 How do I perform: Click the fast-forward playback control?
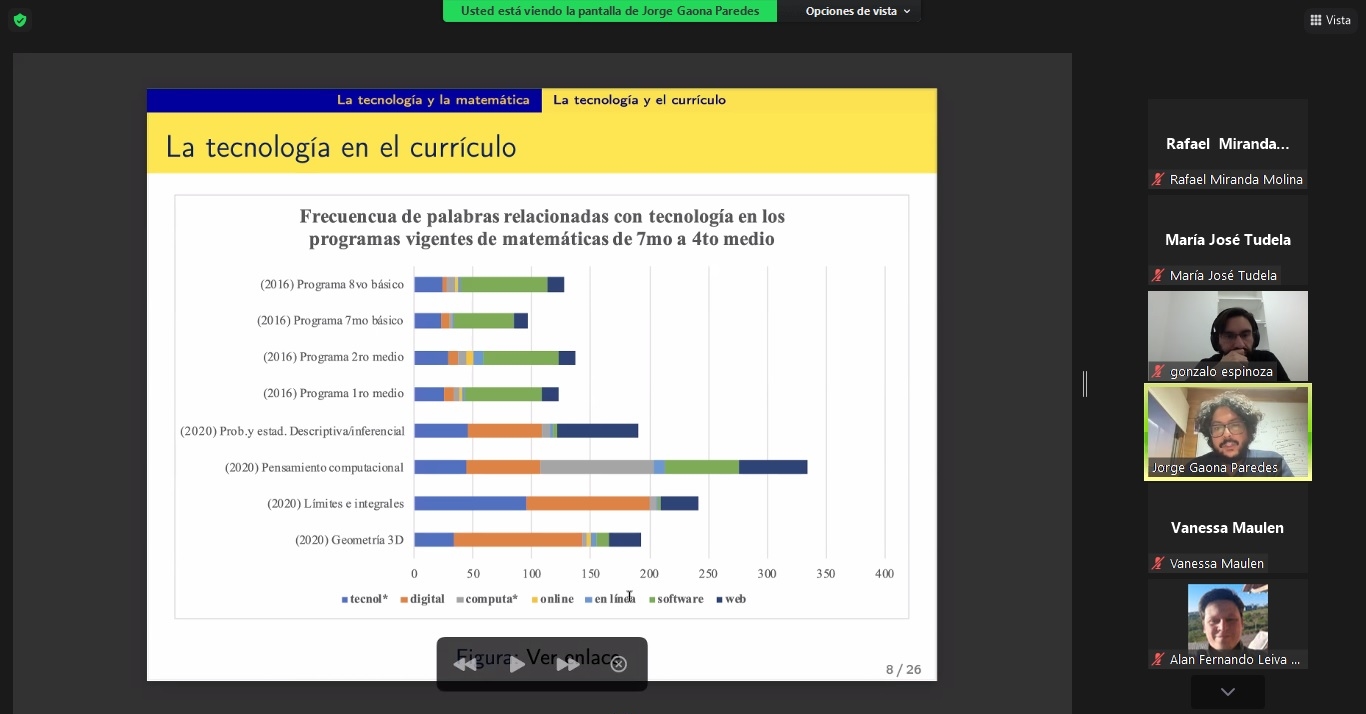pyautogui.click(x=568, y=664)
